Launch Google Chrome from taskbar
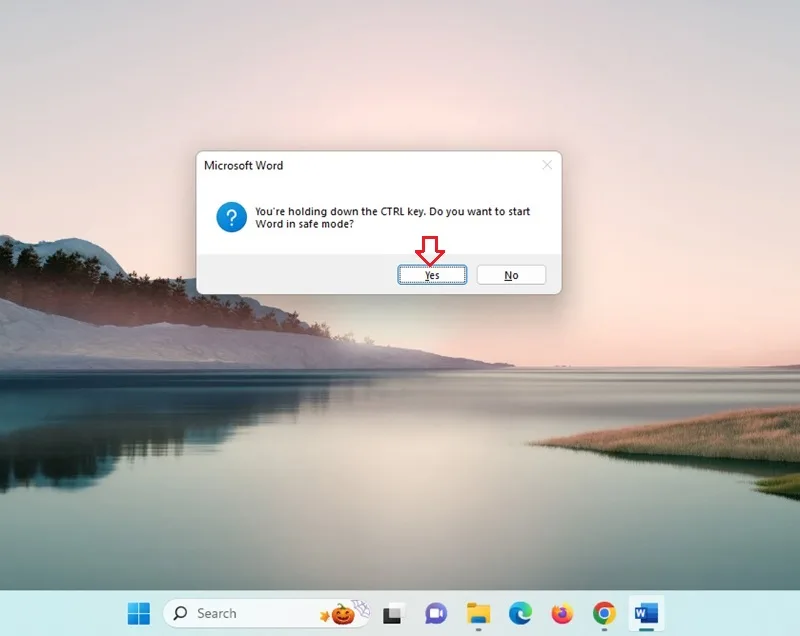This screenshot has width=800, height=636. [x=604, y=613]
